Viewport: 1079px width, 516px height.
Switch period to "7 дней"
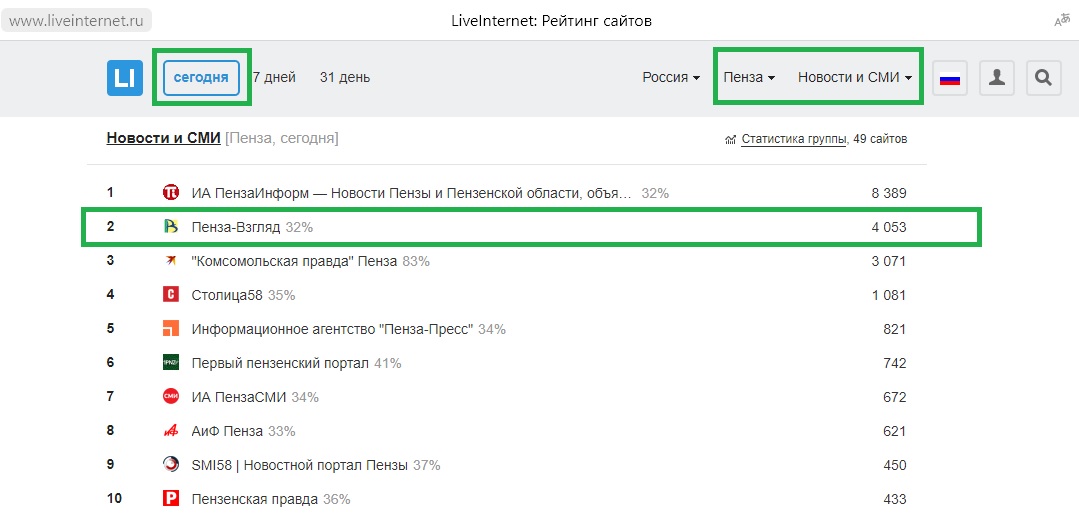(x=275, y=77)
